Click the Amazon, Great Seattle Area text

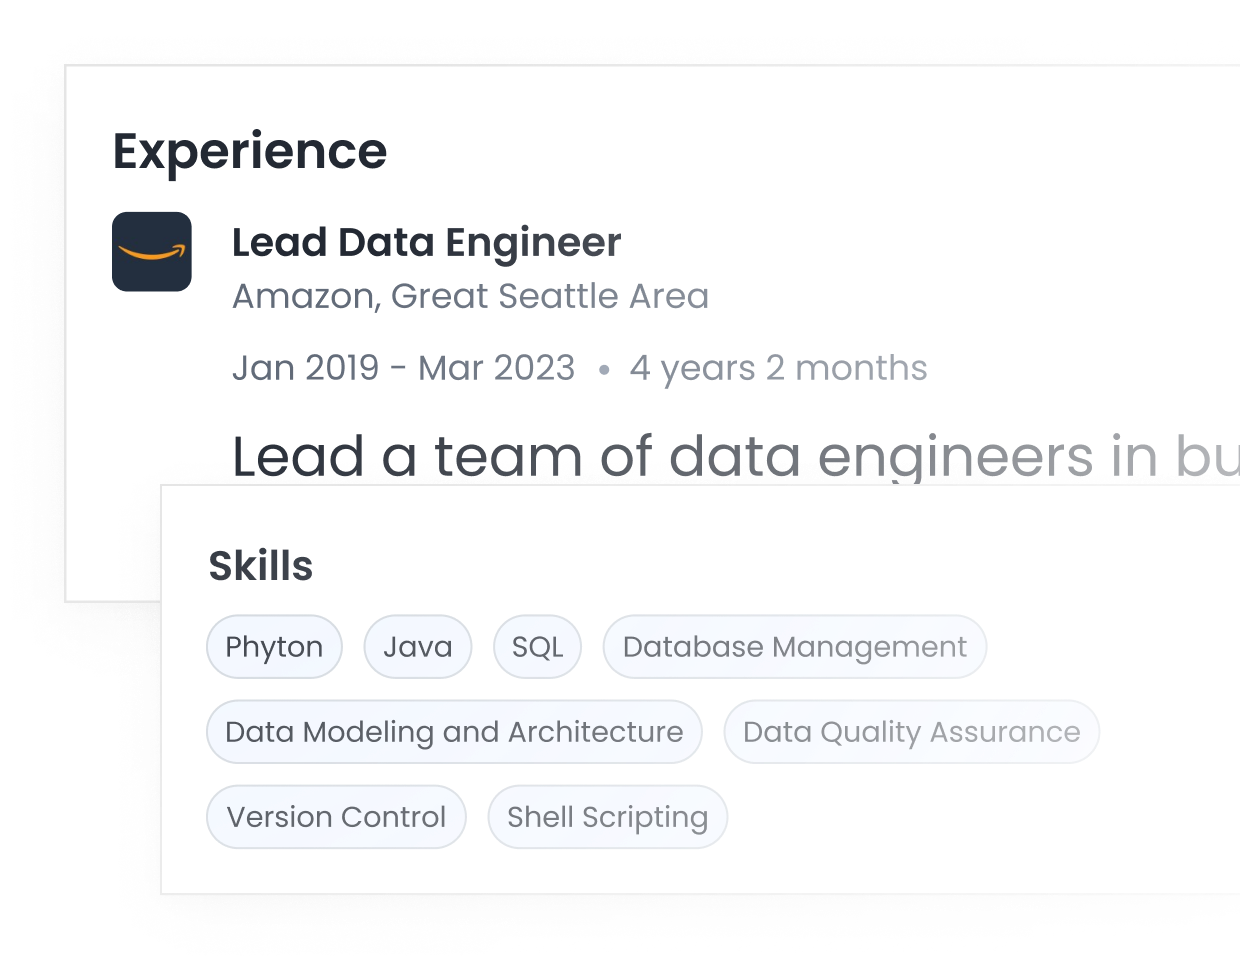click(470, 296)
